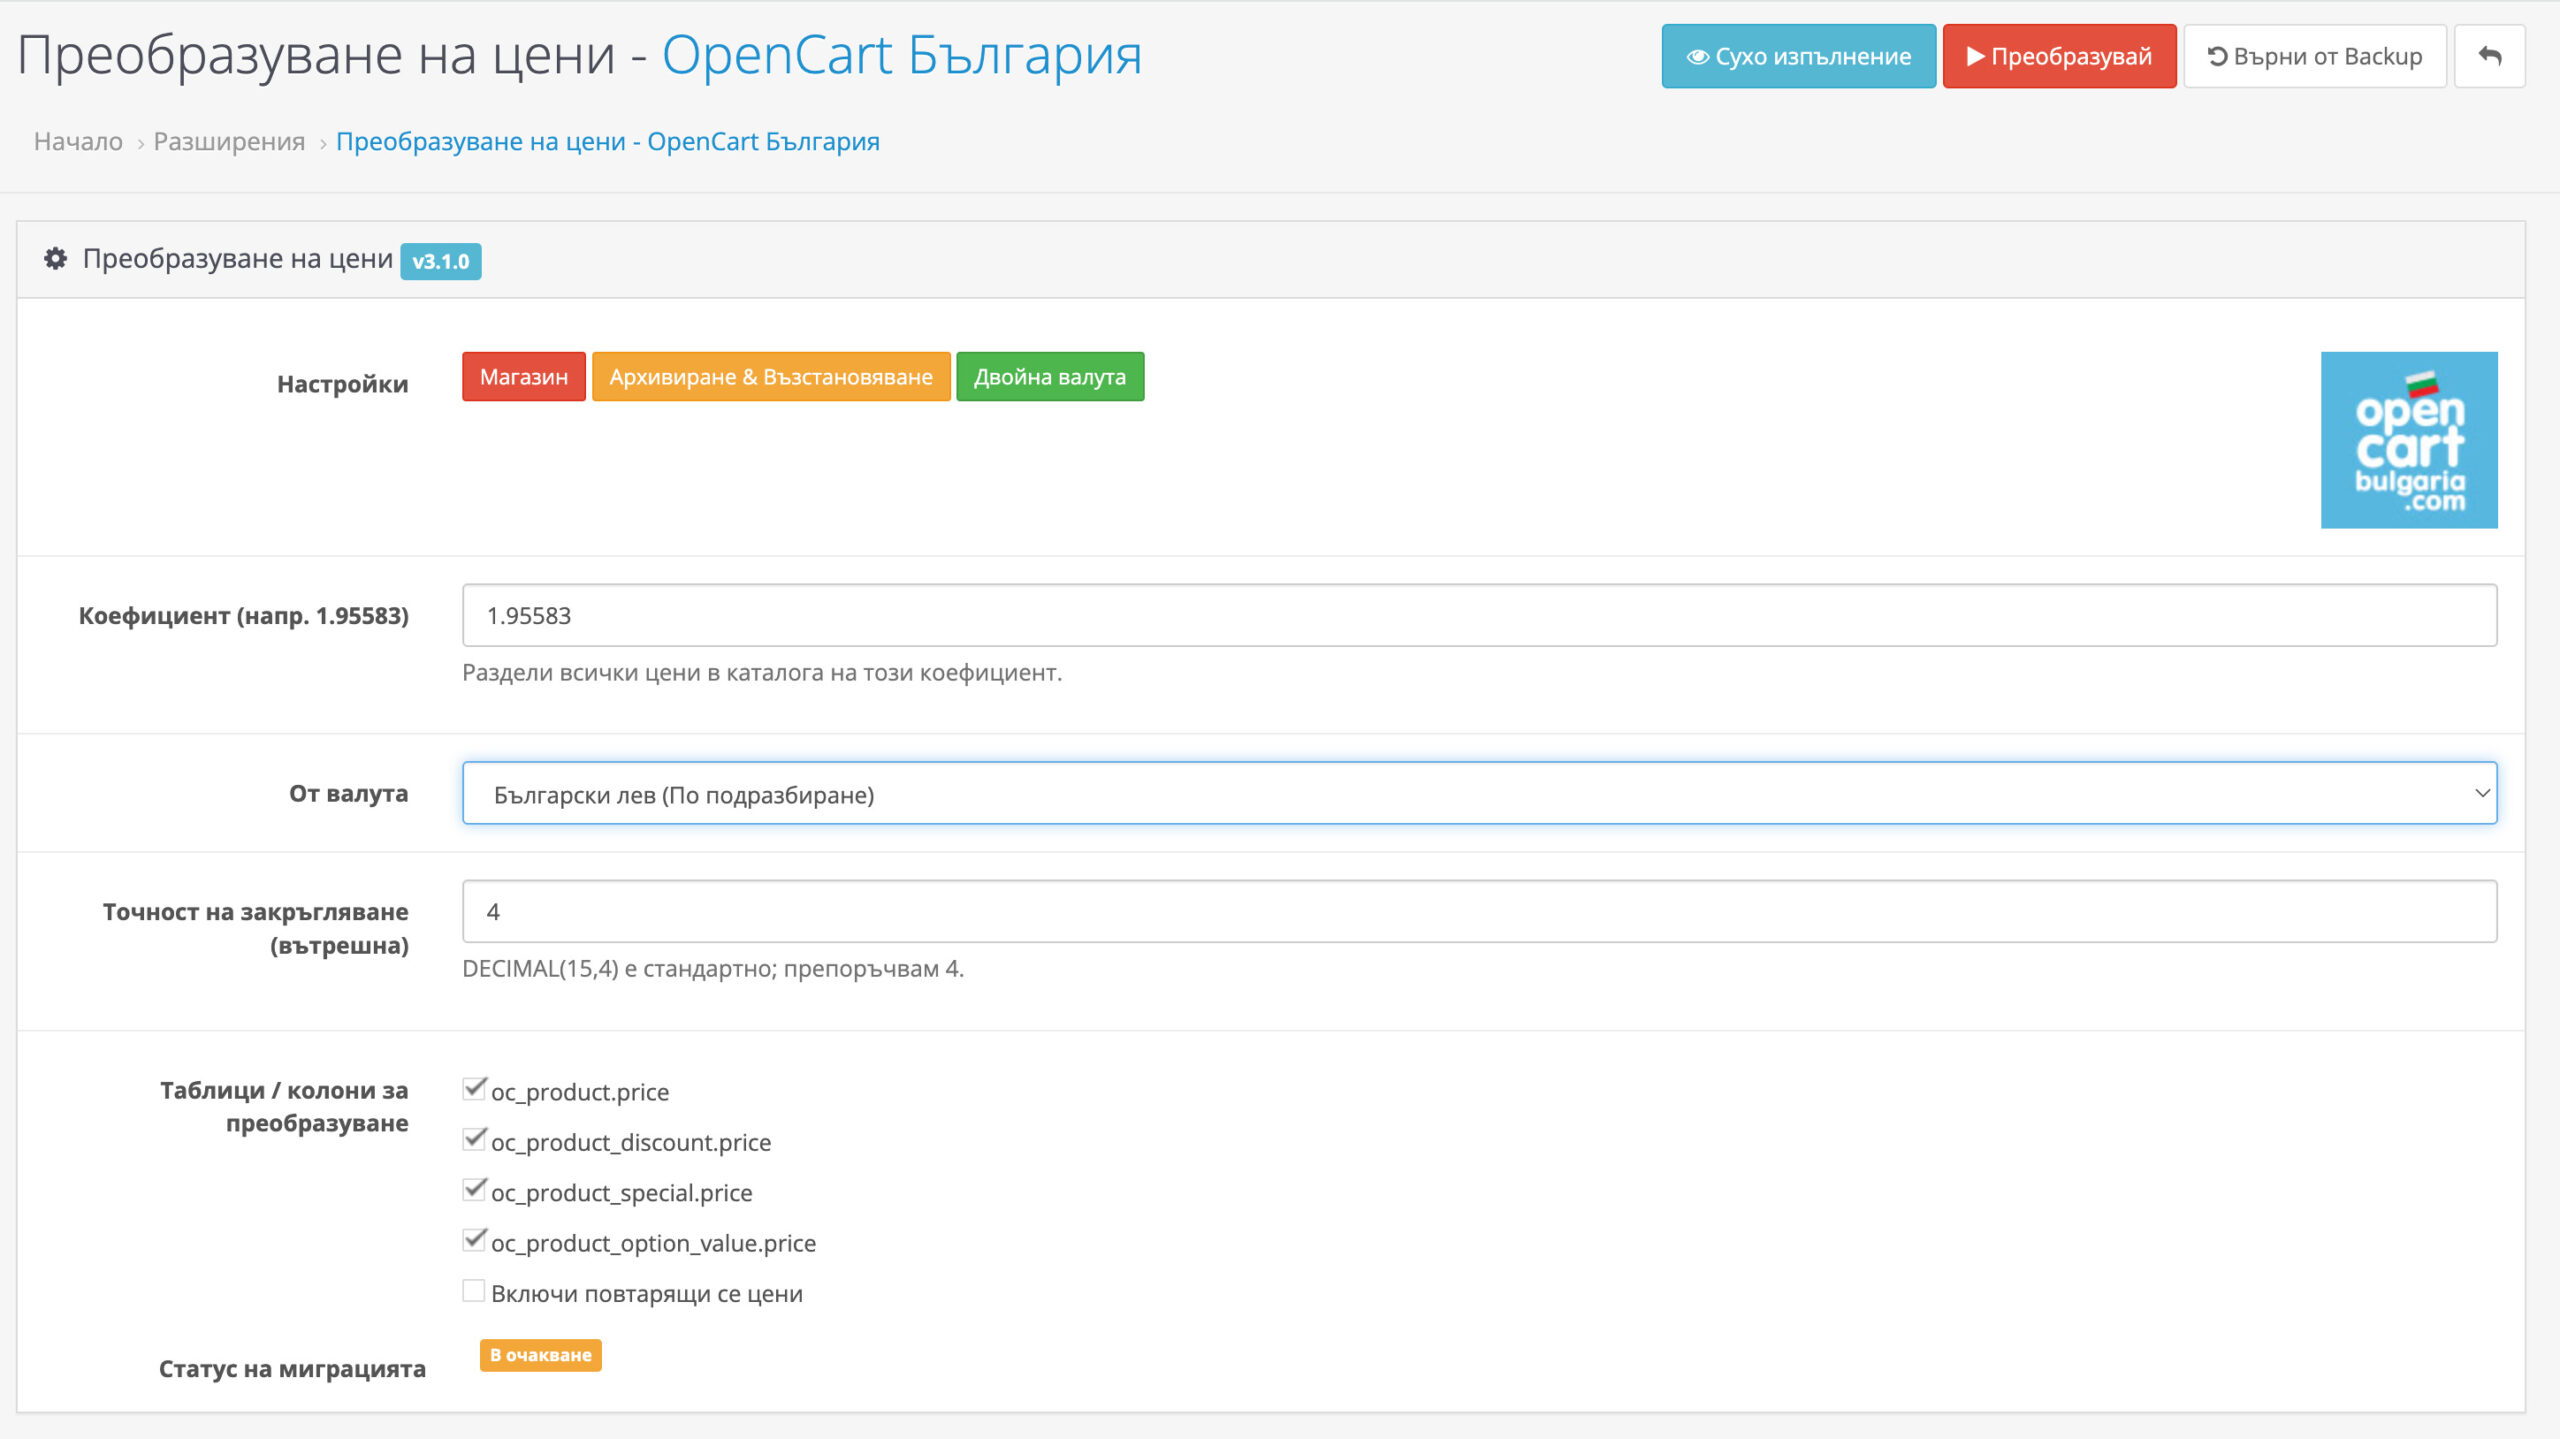Click the back arrow icon button
This screenshot has width=2560, height=1439.
pyautogui.click(x=2489, y=56)
